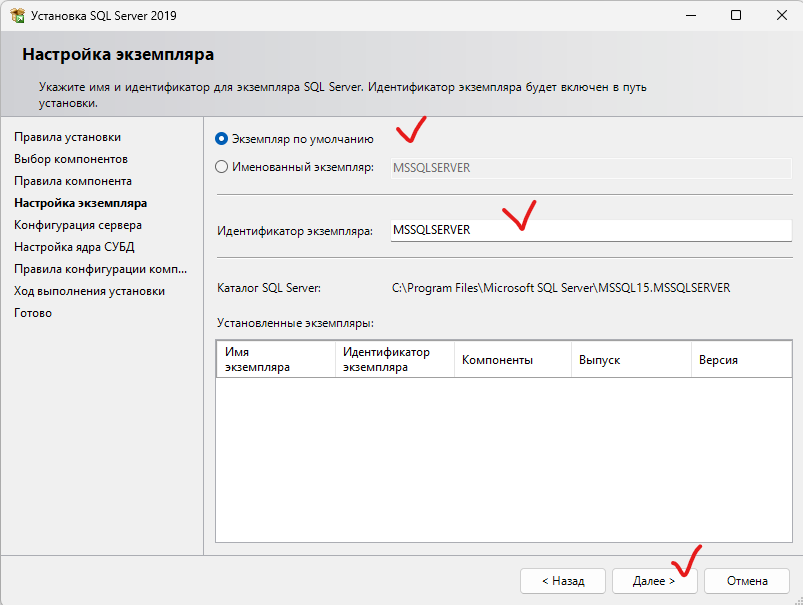Open the "Правила установки" step in sidebar
The image size is (803, 605).
pyautogui.click(x=68, y=137)
